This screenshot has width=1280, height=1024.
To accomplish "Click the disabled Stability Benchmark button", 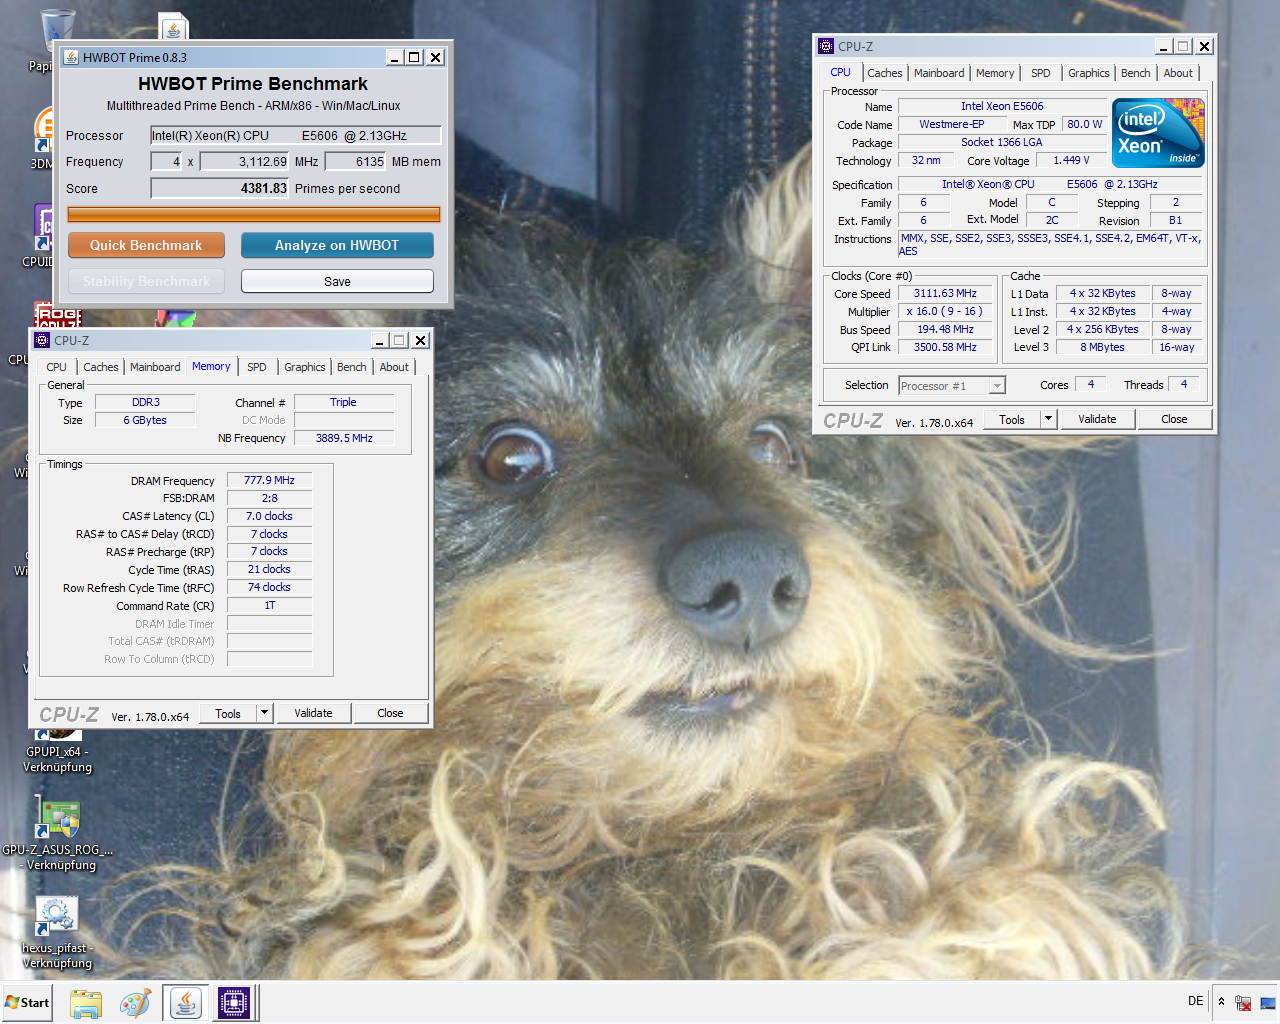I will 146,281.
